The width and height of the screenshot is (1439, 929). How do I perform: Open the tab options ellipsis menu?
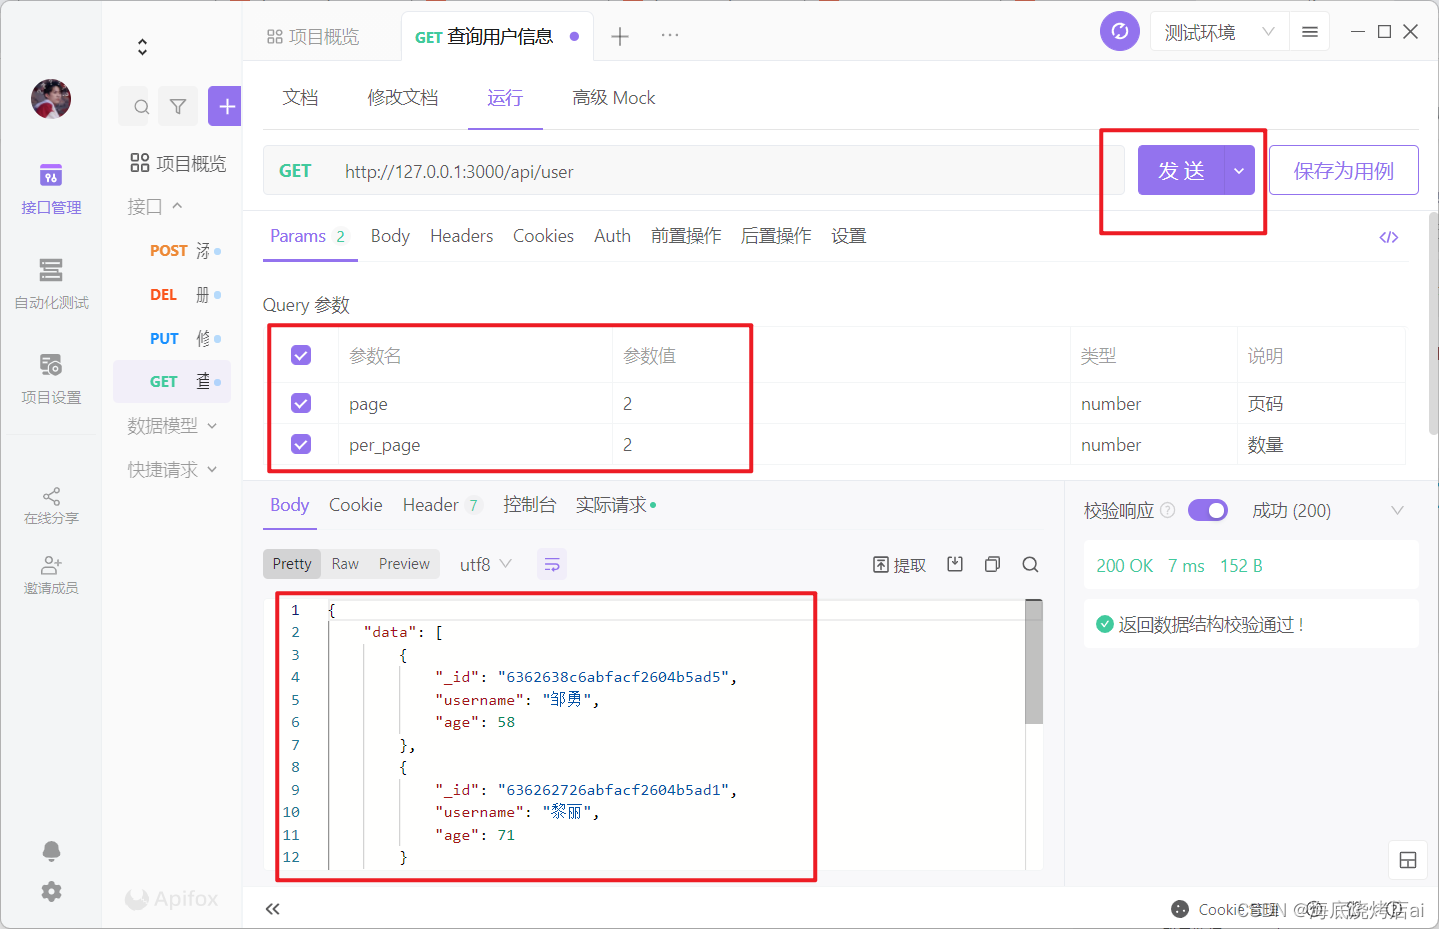pos(670,35)
